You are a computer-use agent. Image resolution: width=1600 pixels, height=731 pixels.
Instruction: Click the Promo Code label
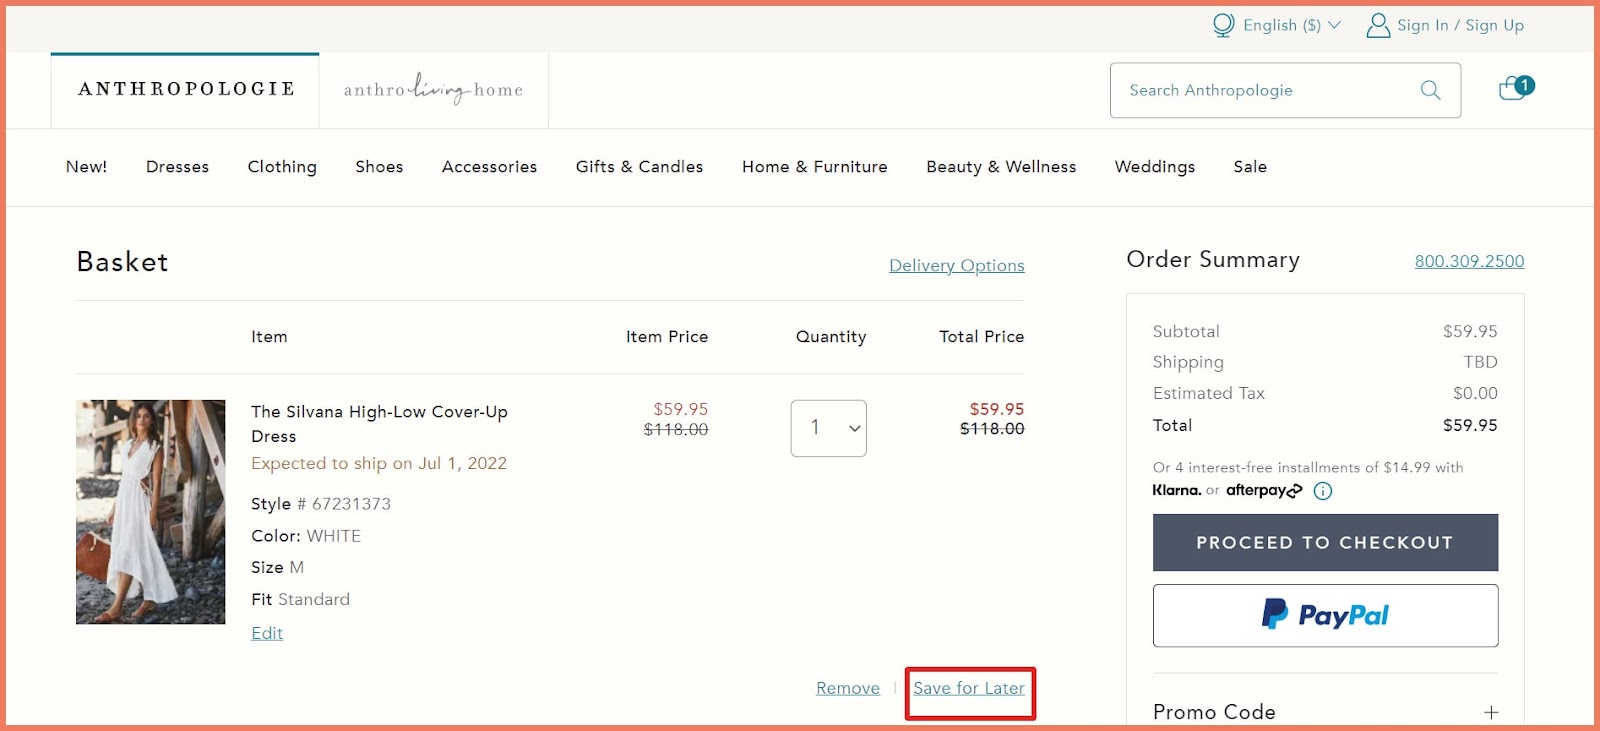(1214, 712)
